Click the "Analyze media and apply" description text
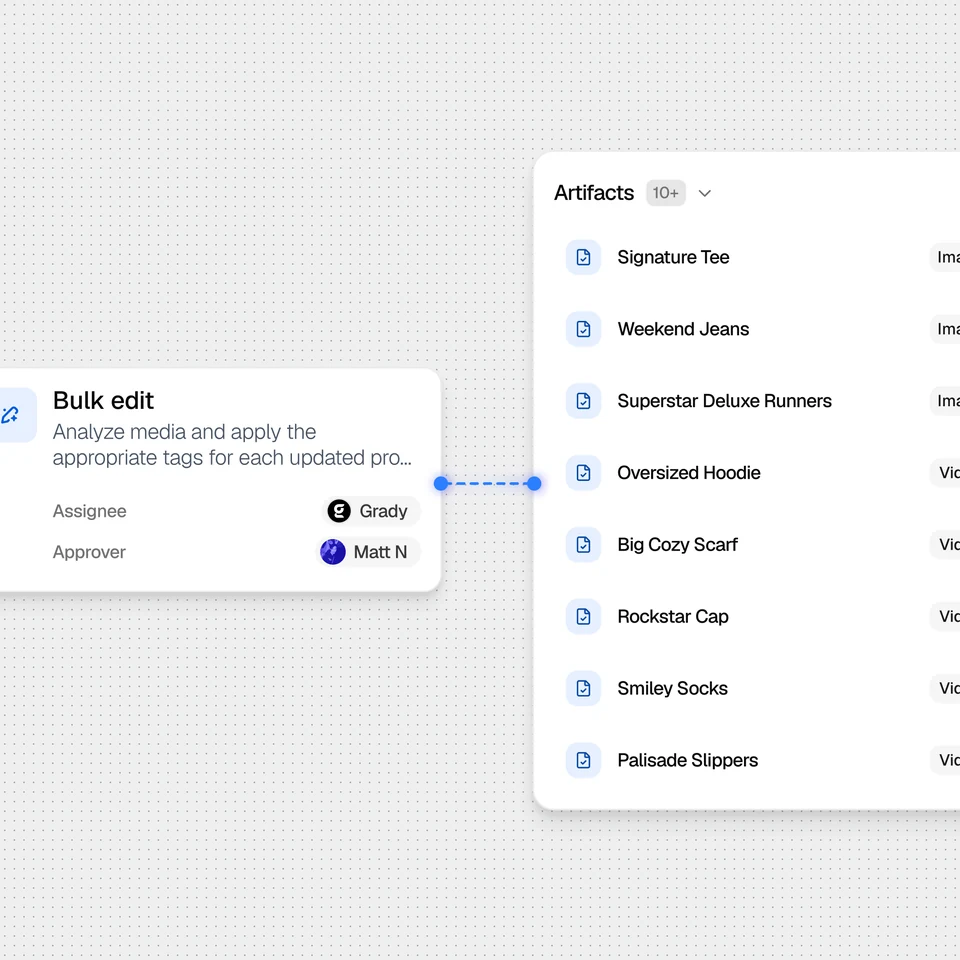Image resolution: width=960 pixels, height=960 pixels. 232,444
